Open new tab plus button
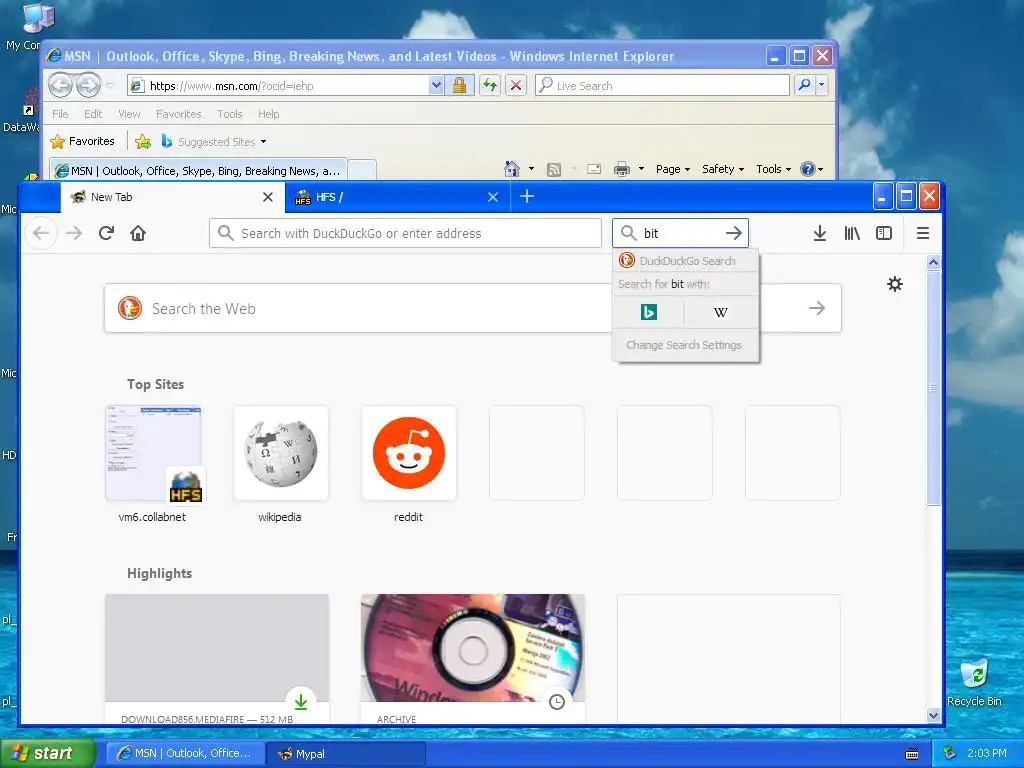Image resolution: width=1024 pixels, height=768 pixels. (527, 196)
